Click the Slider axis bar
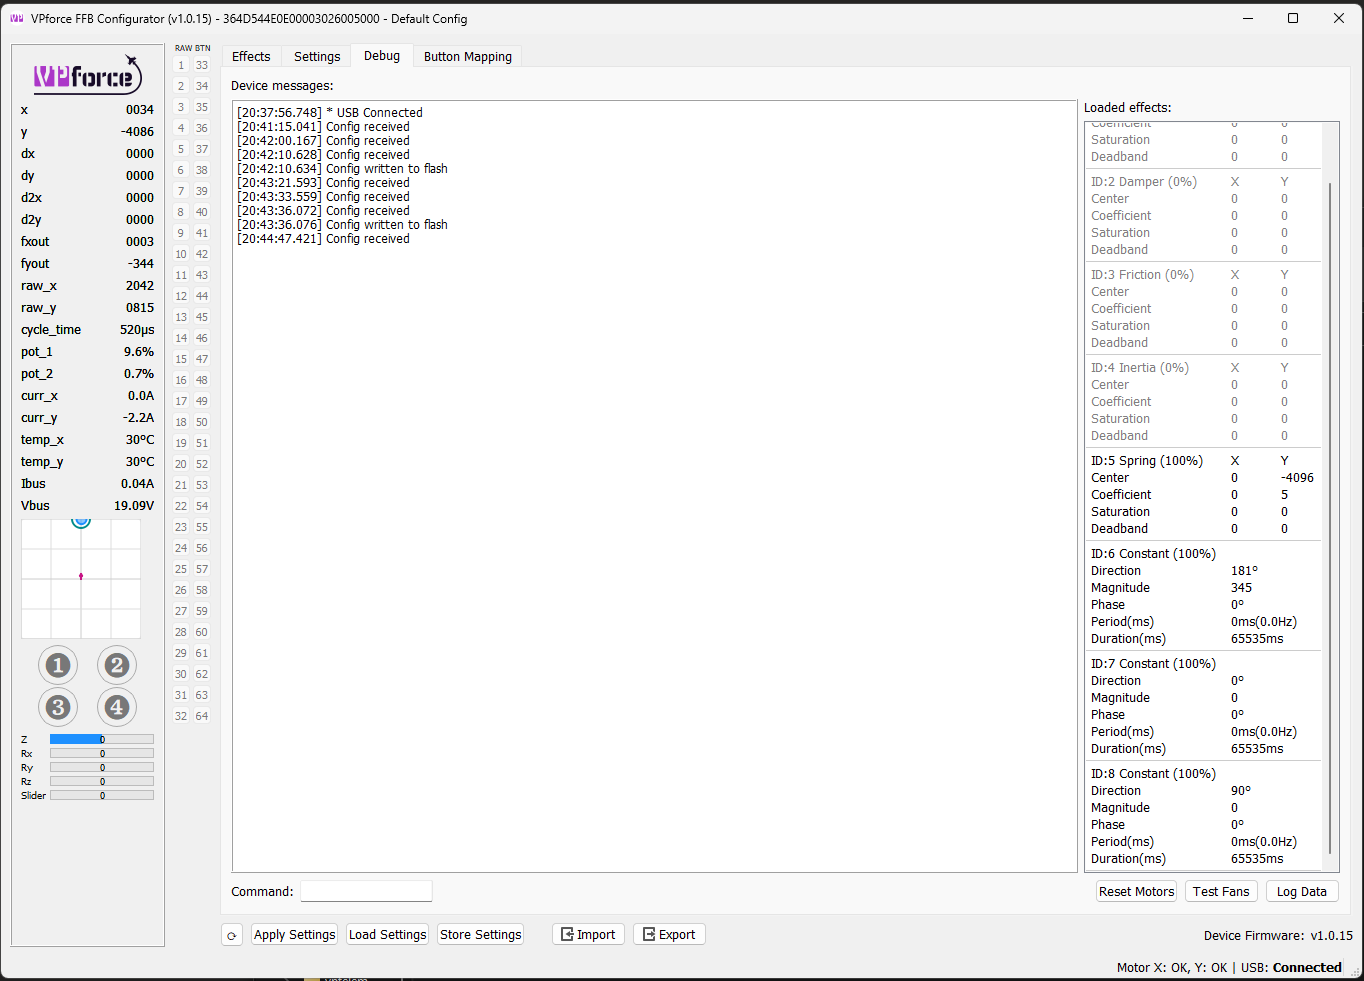Image resolution: width=1364 pixels, height=981 pixels. pyautogui.click(x=102, y=796)
